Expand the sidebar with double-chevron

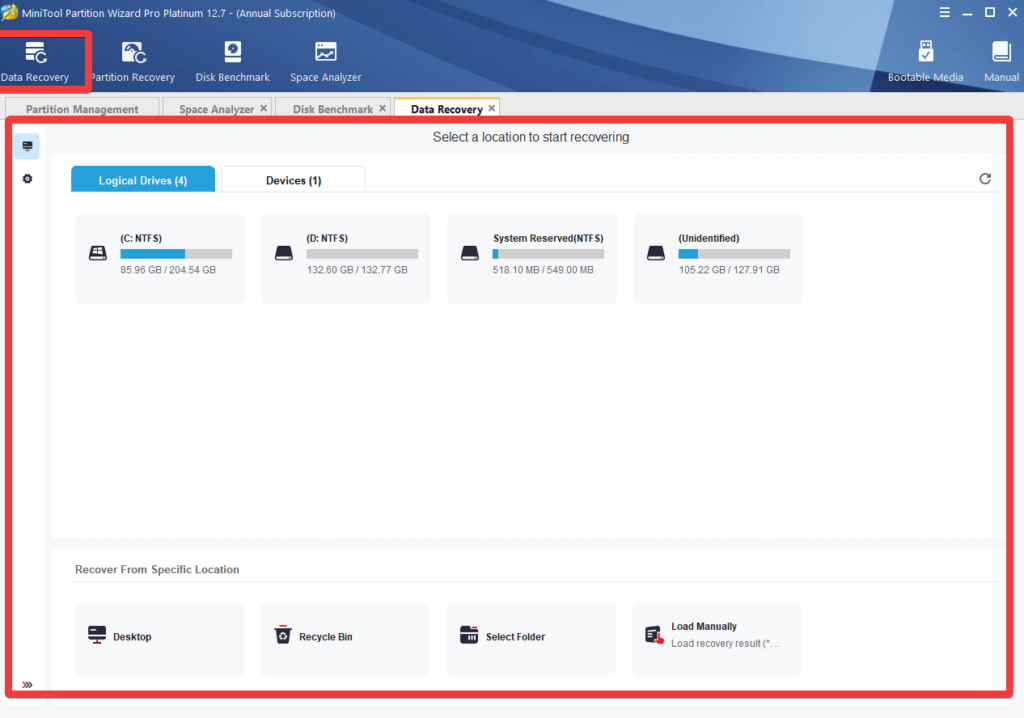tap(27, 685)
